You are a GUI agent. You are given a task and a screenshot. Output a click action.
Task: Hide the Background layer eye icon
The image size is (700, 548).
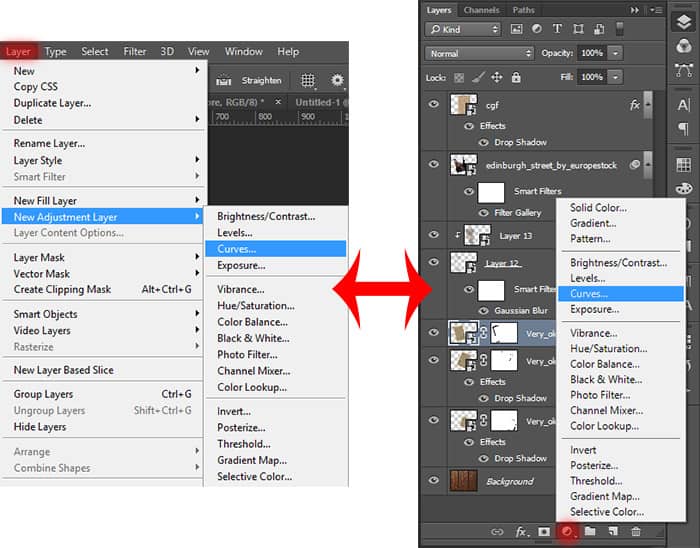click(433, 480)
